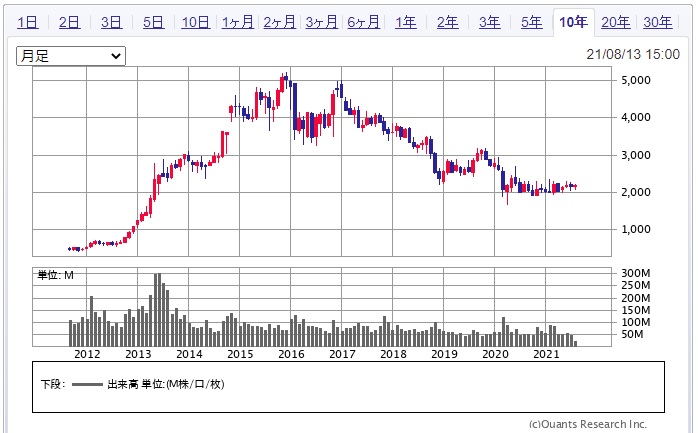The height and width of the screenshot is (433, 698).
Task: Click the 2016 year axis label
Action: tap(291, 354)
